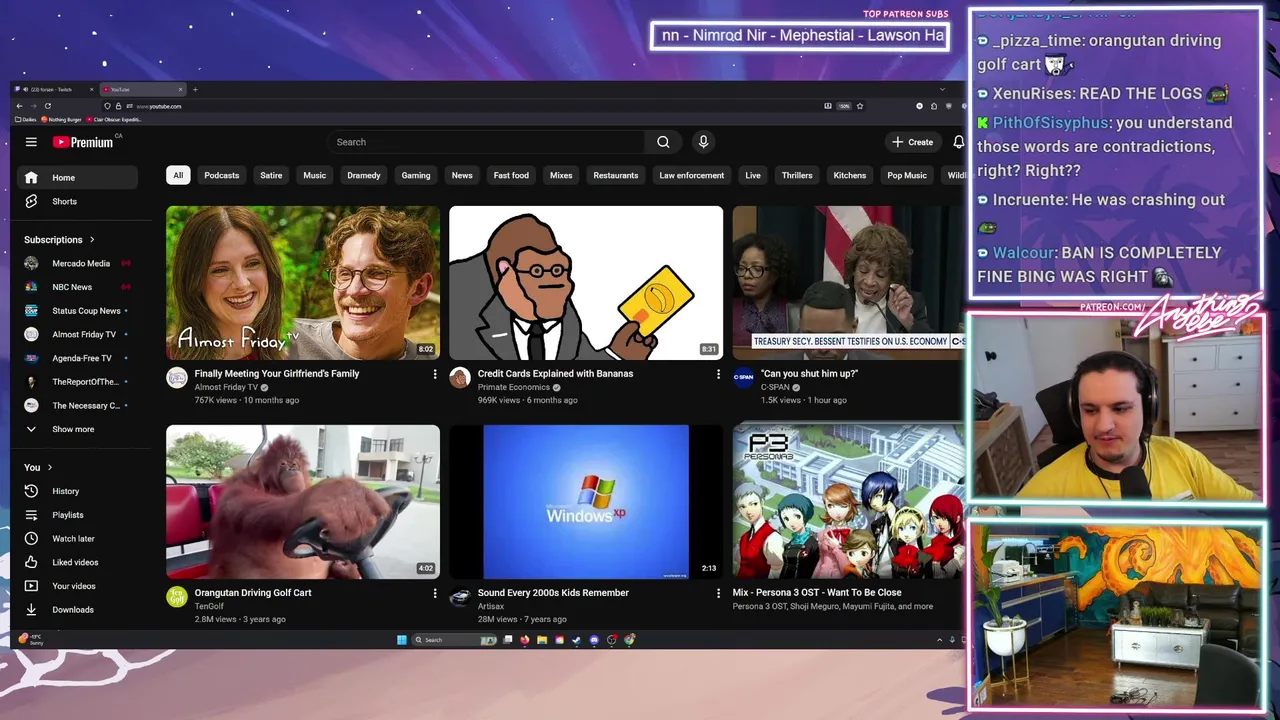Click the browser reload button
This screenshot has height=720, width=1280.
(x=47, y=106)
